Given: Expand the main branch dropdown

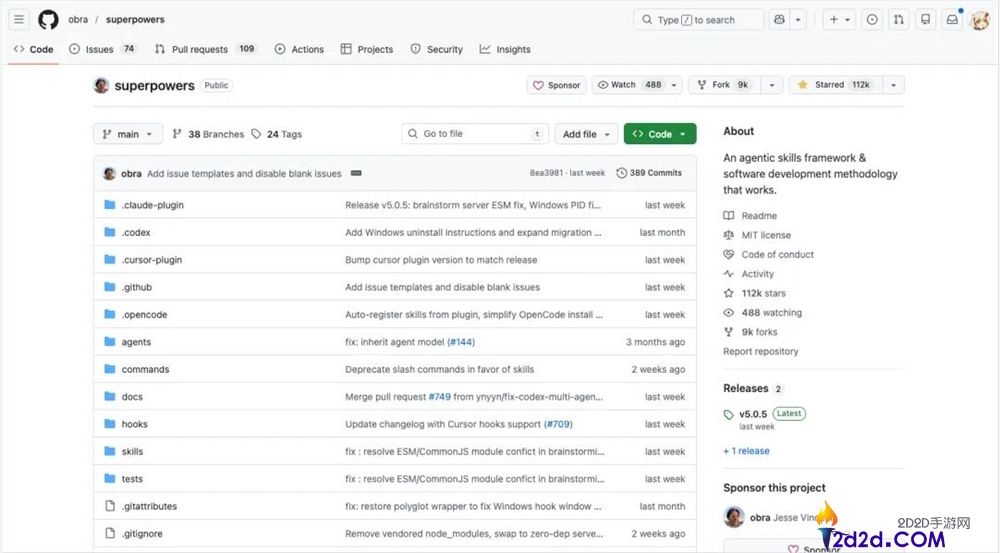Looking at the screenshot, I should click(x=128, y=134).
